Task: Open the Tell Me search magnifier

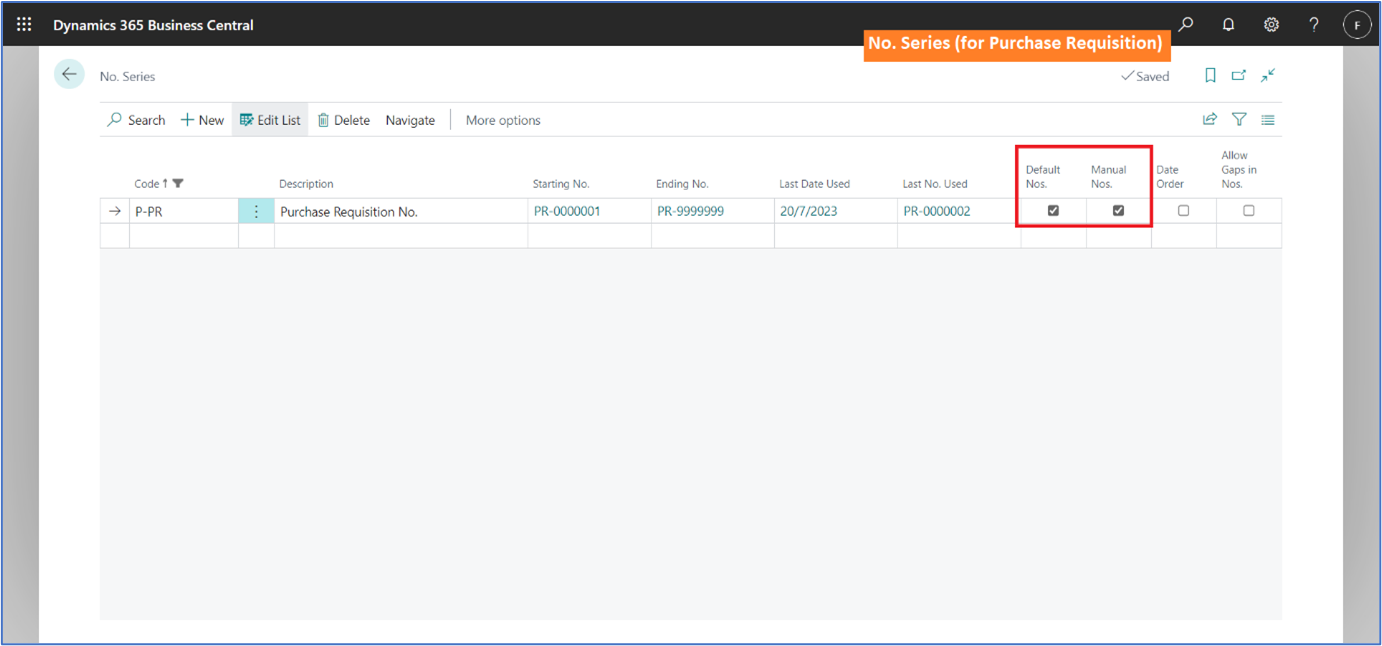Action: [1186, 25]
